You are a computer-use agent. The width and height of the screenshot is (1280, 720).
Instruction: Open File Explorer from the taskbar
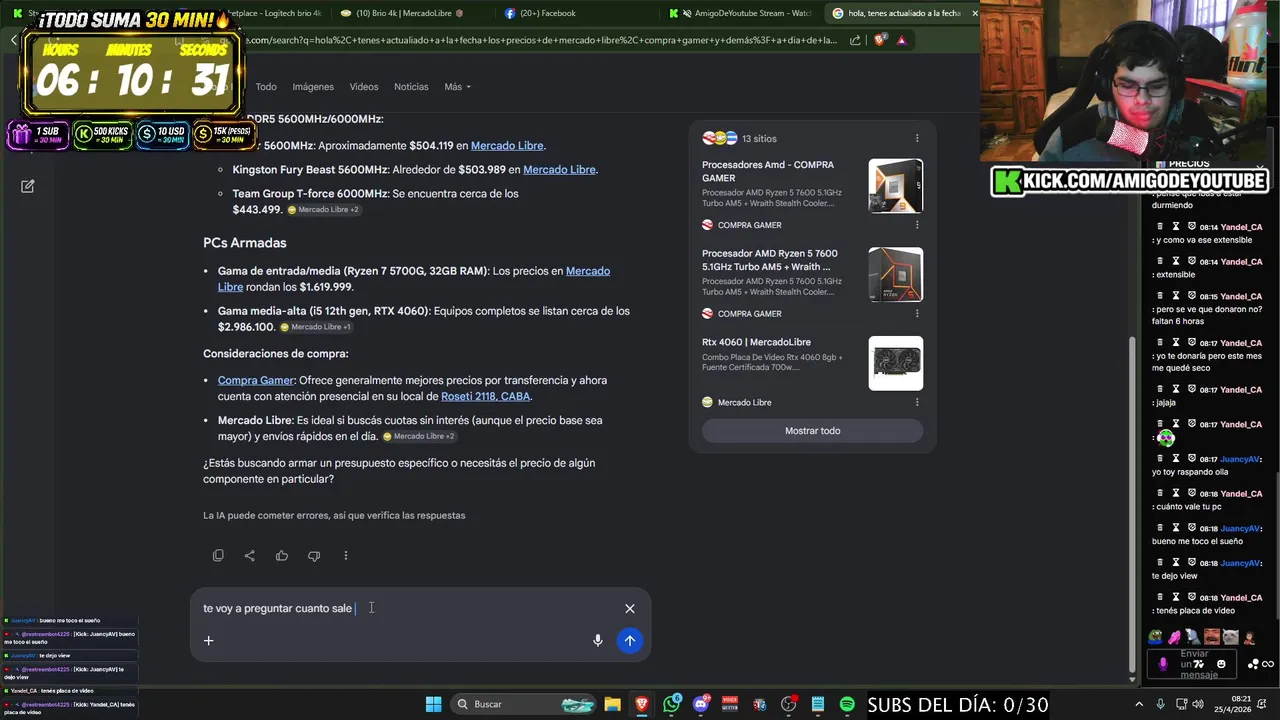[613, 704]
